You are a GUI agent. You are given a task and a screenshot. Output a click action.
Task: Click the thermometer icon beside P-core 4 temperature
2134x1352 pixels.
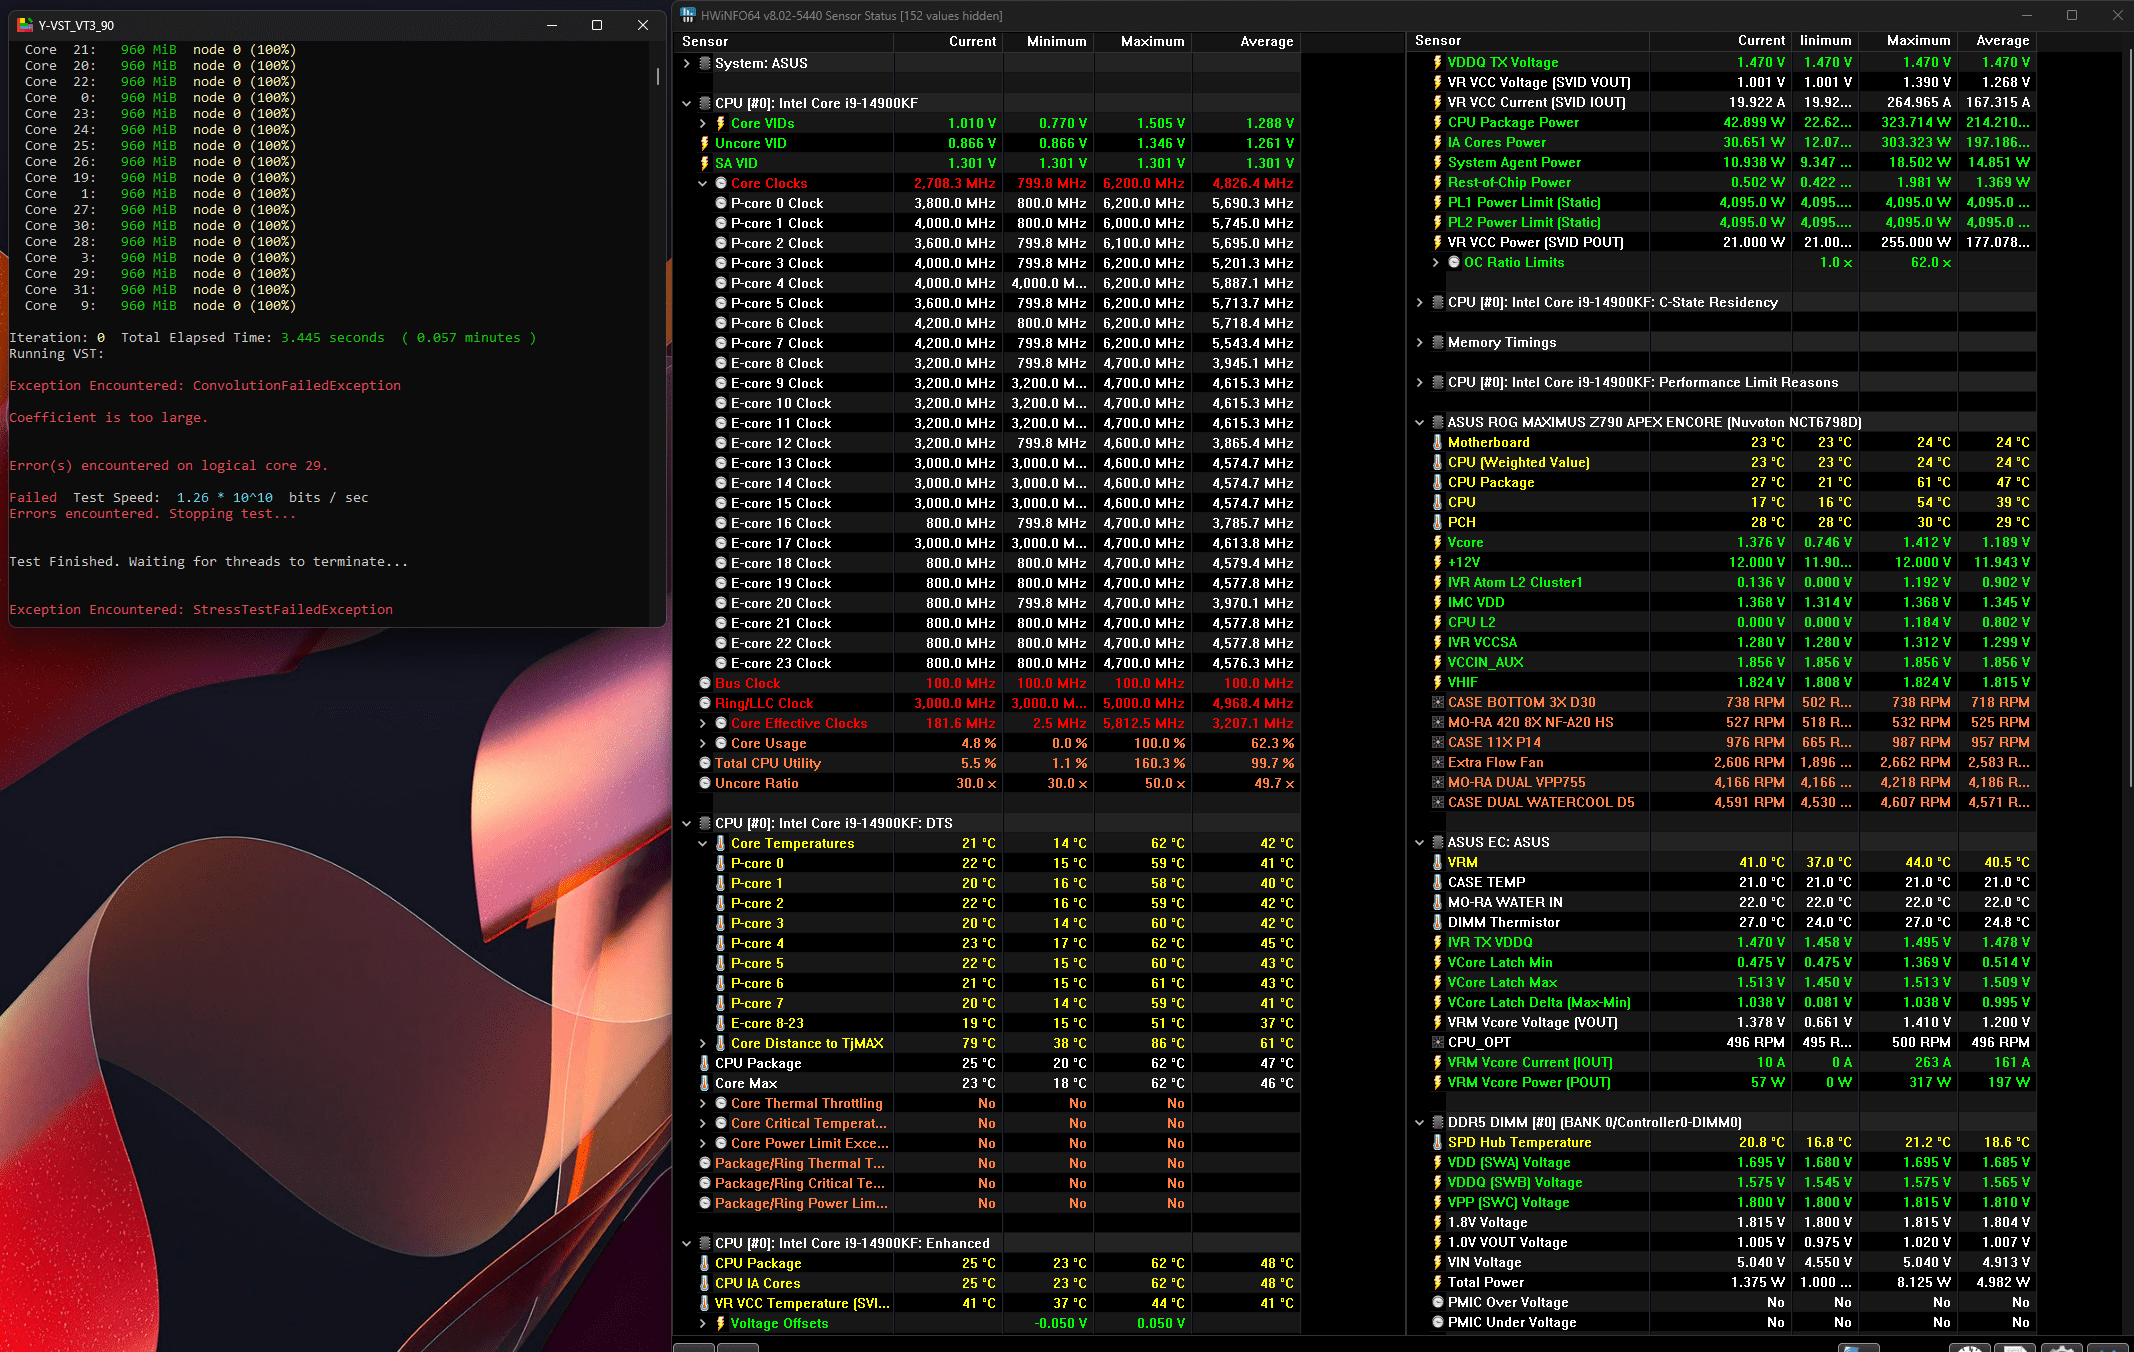[x=721, y=943]
